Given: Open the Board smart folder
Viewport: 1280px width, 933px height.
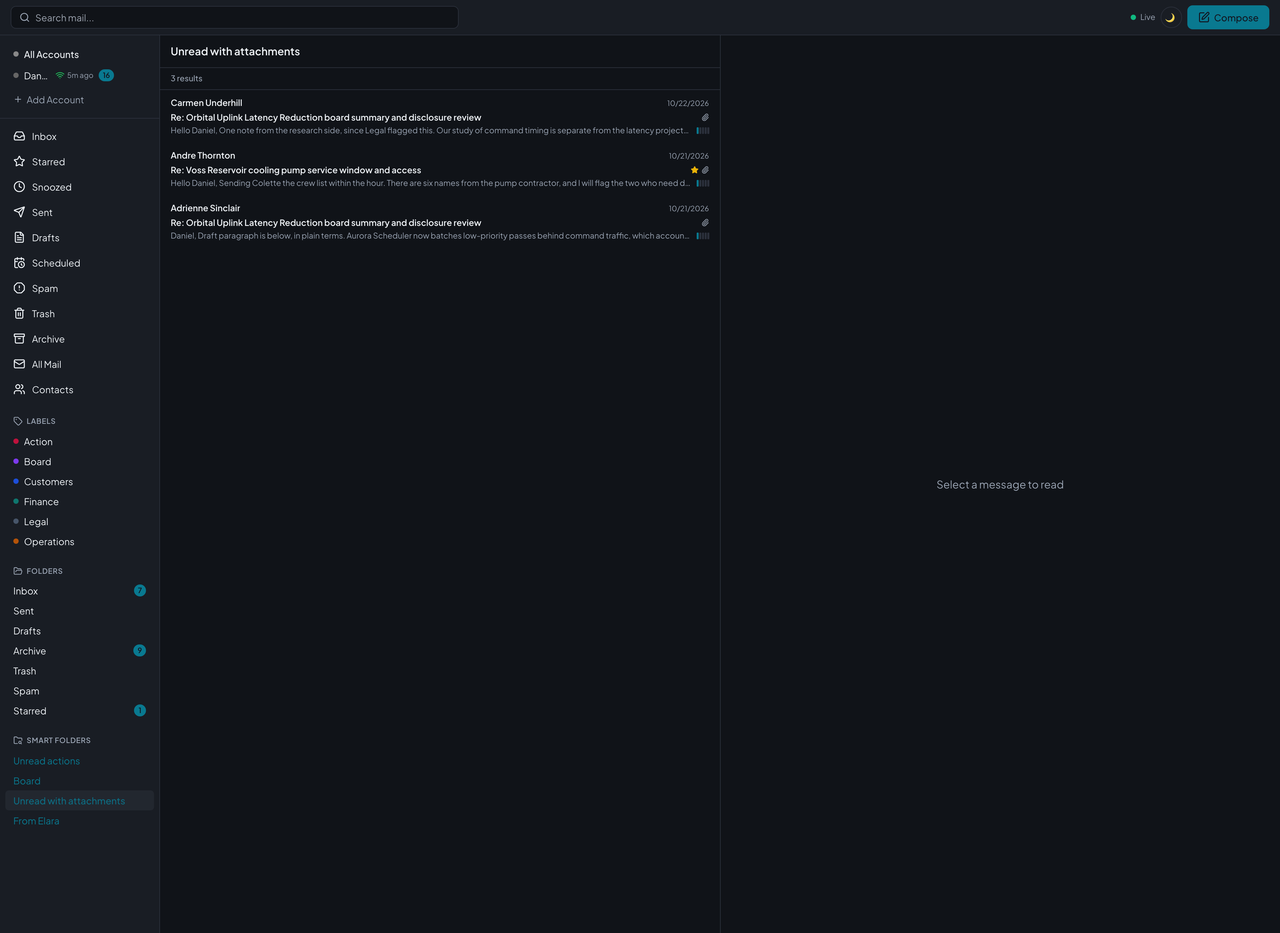Looking at the screenshot, I should (x=80, y=781).
